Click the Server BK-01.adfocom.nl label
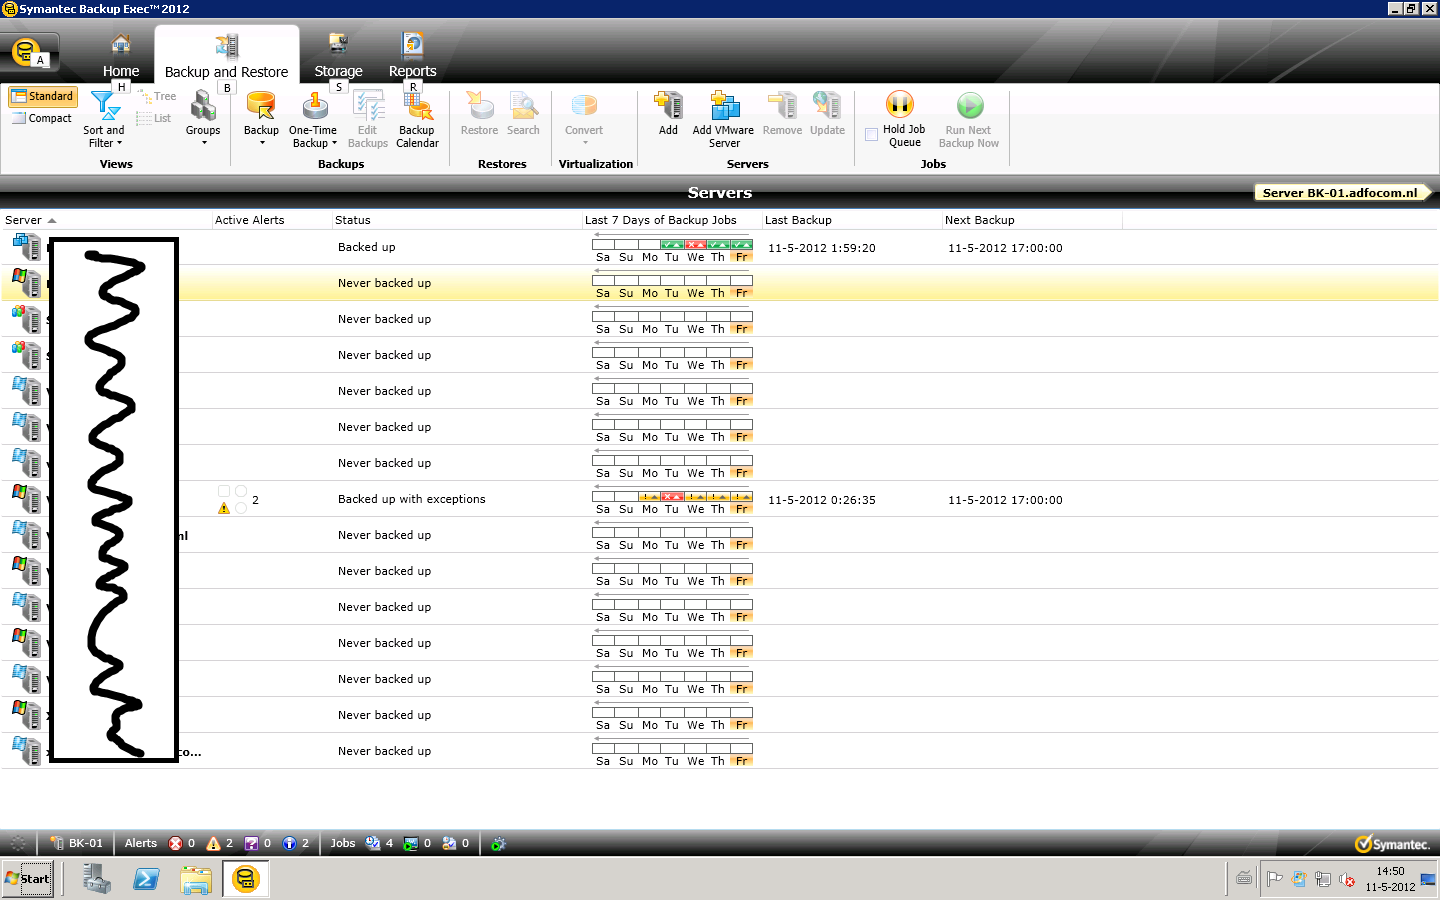Screen dimensions: 1440x900 1340,193
